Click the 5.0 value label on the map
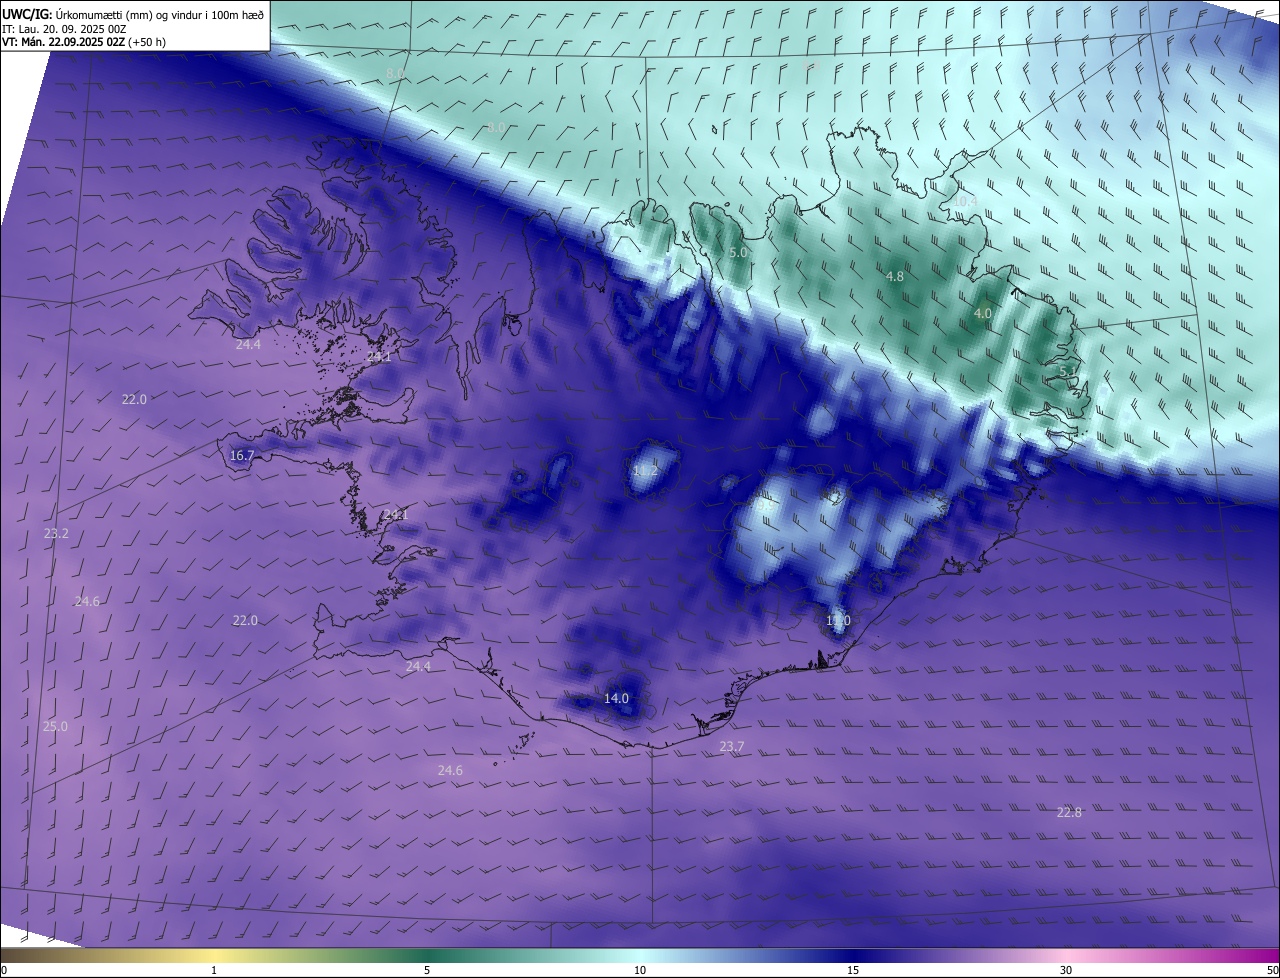 738,253
